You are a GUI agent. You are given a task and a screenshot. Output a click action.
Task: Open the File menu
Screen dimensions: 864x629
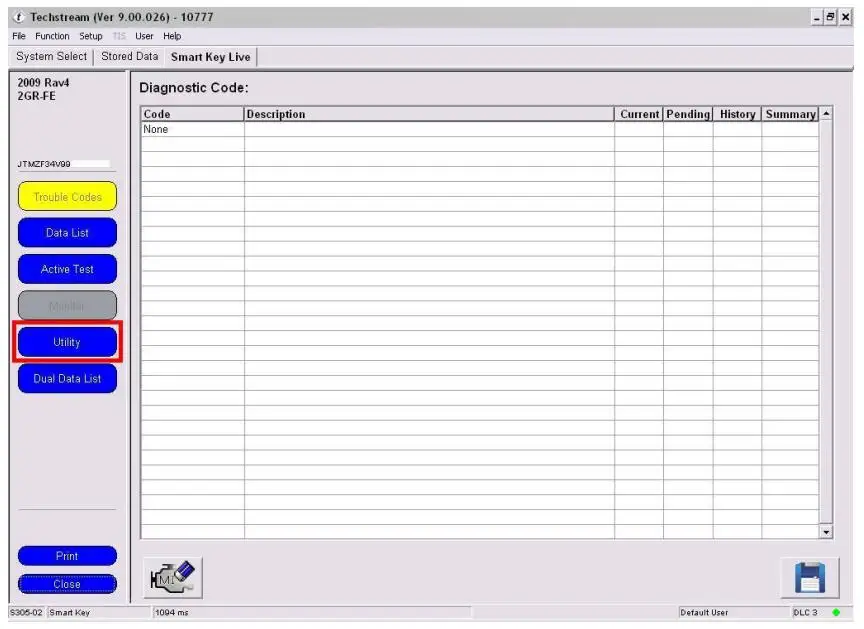pyautogui.click(x=19, y=36)
